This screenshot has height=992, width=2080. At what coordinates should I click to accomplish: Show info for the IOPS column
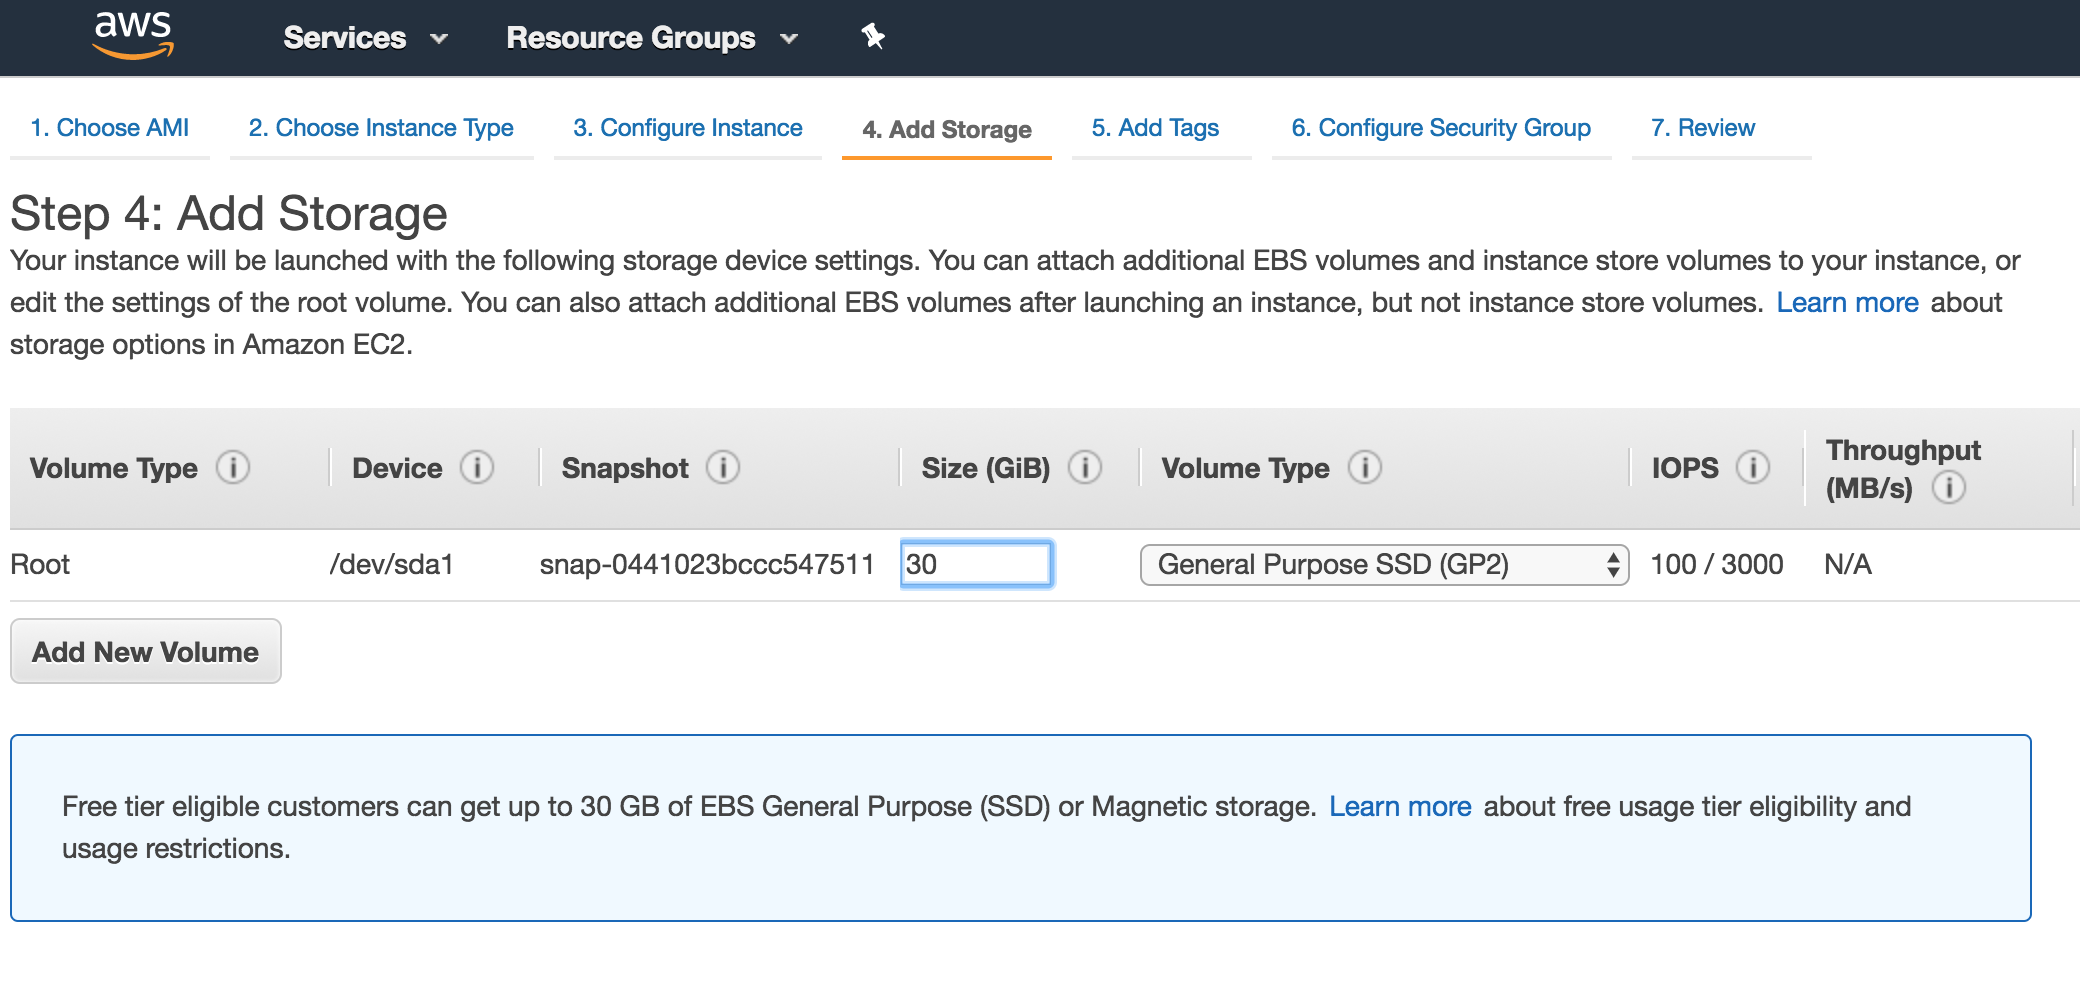[x=1753, y=467]
